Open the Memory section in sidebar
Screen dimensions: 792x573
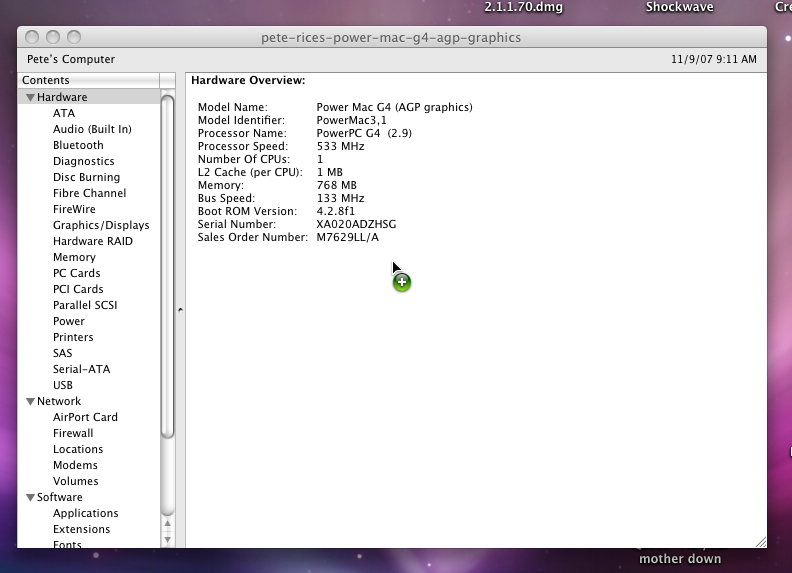click(74, 257)
